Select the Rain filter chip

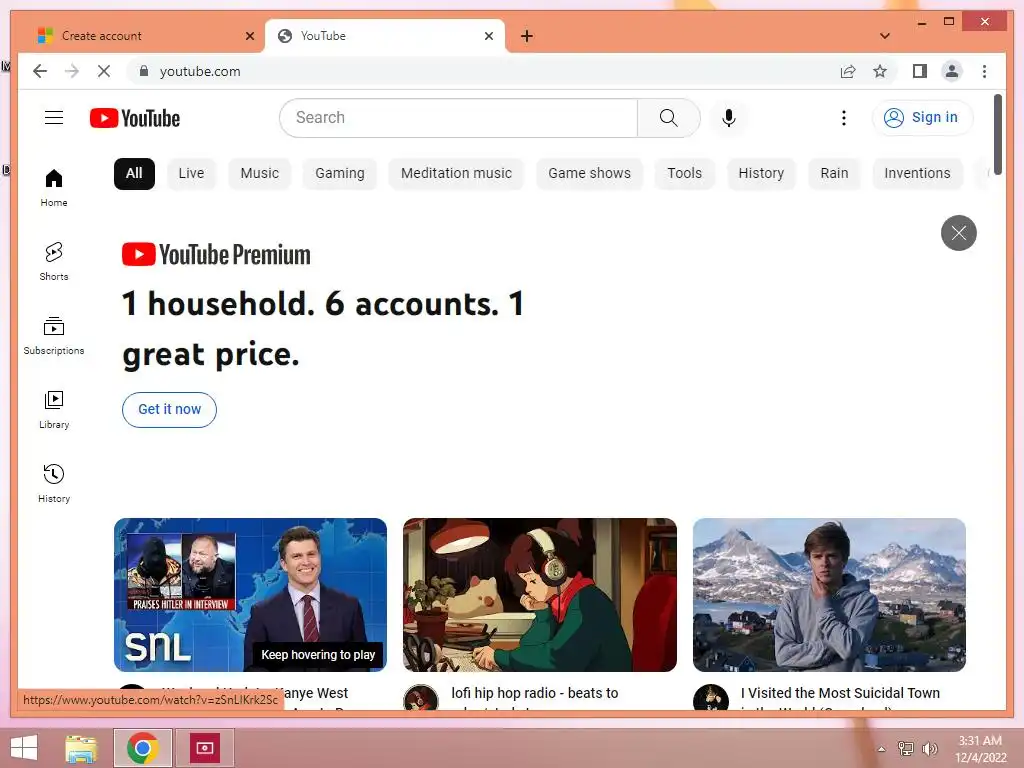(834, 173)
